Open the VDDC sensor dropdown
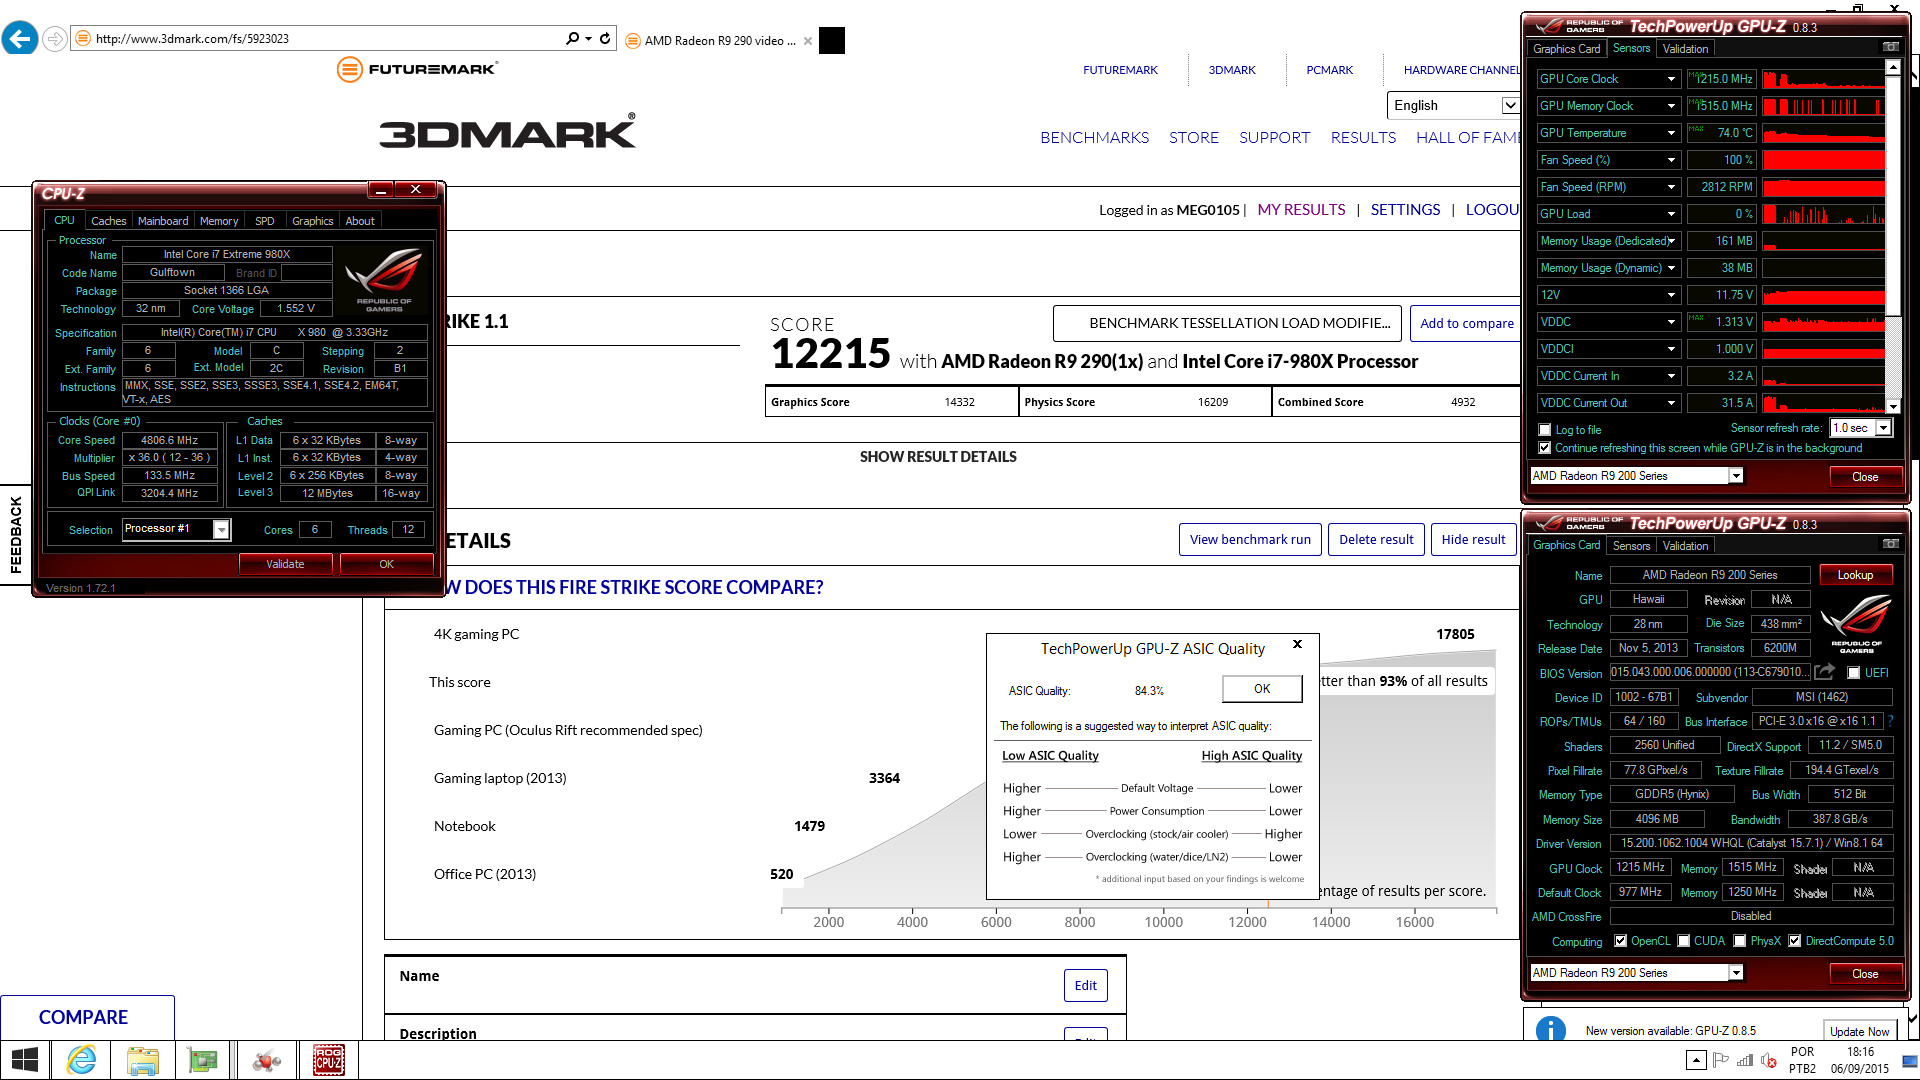Image resolution: width=1920 pixels, height=1080 pixels. click(x=1671, y=322)
